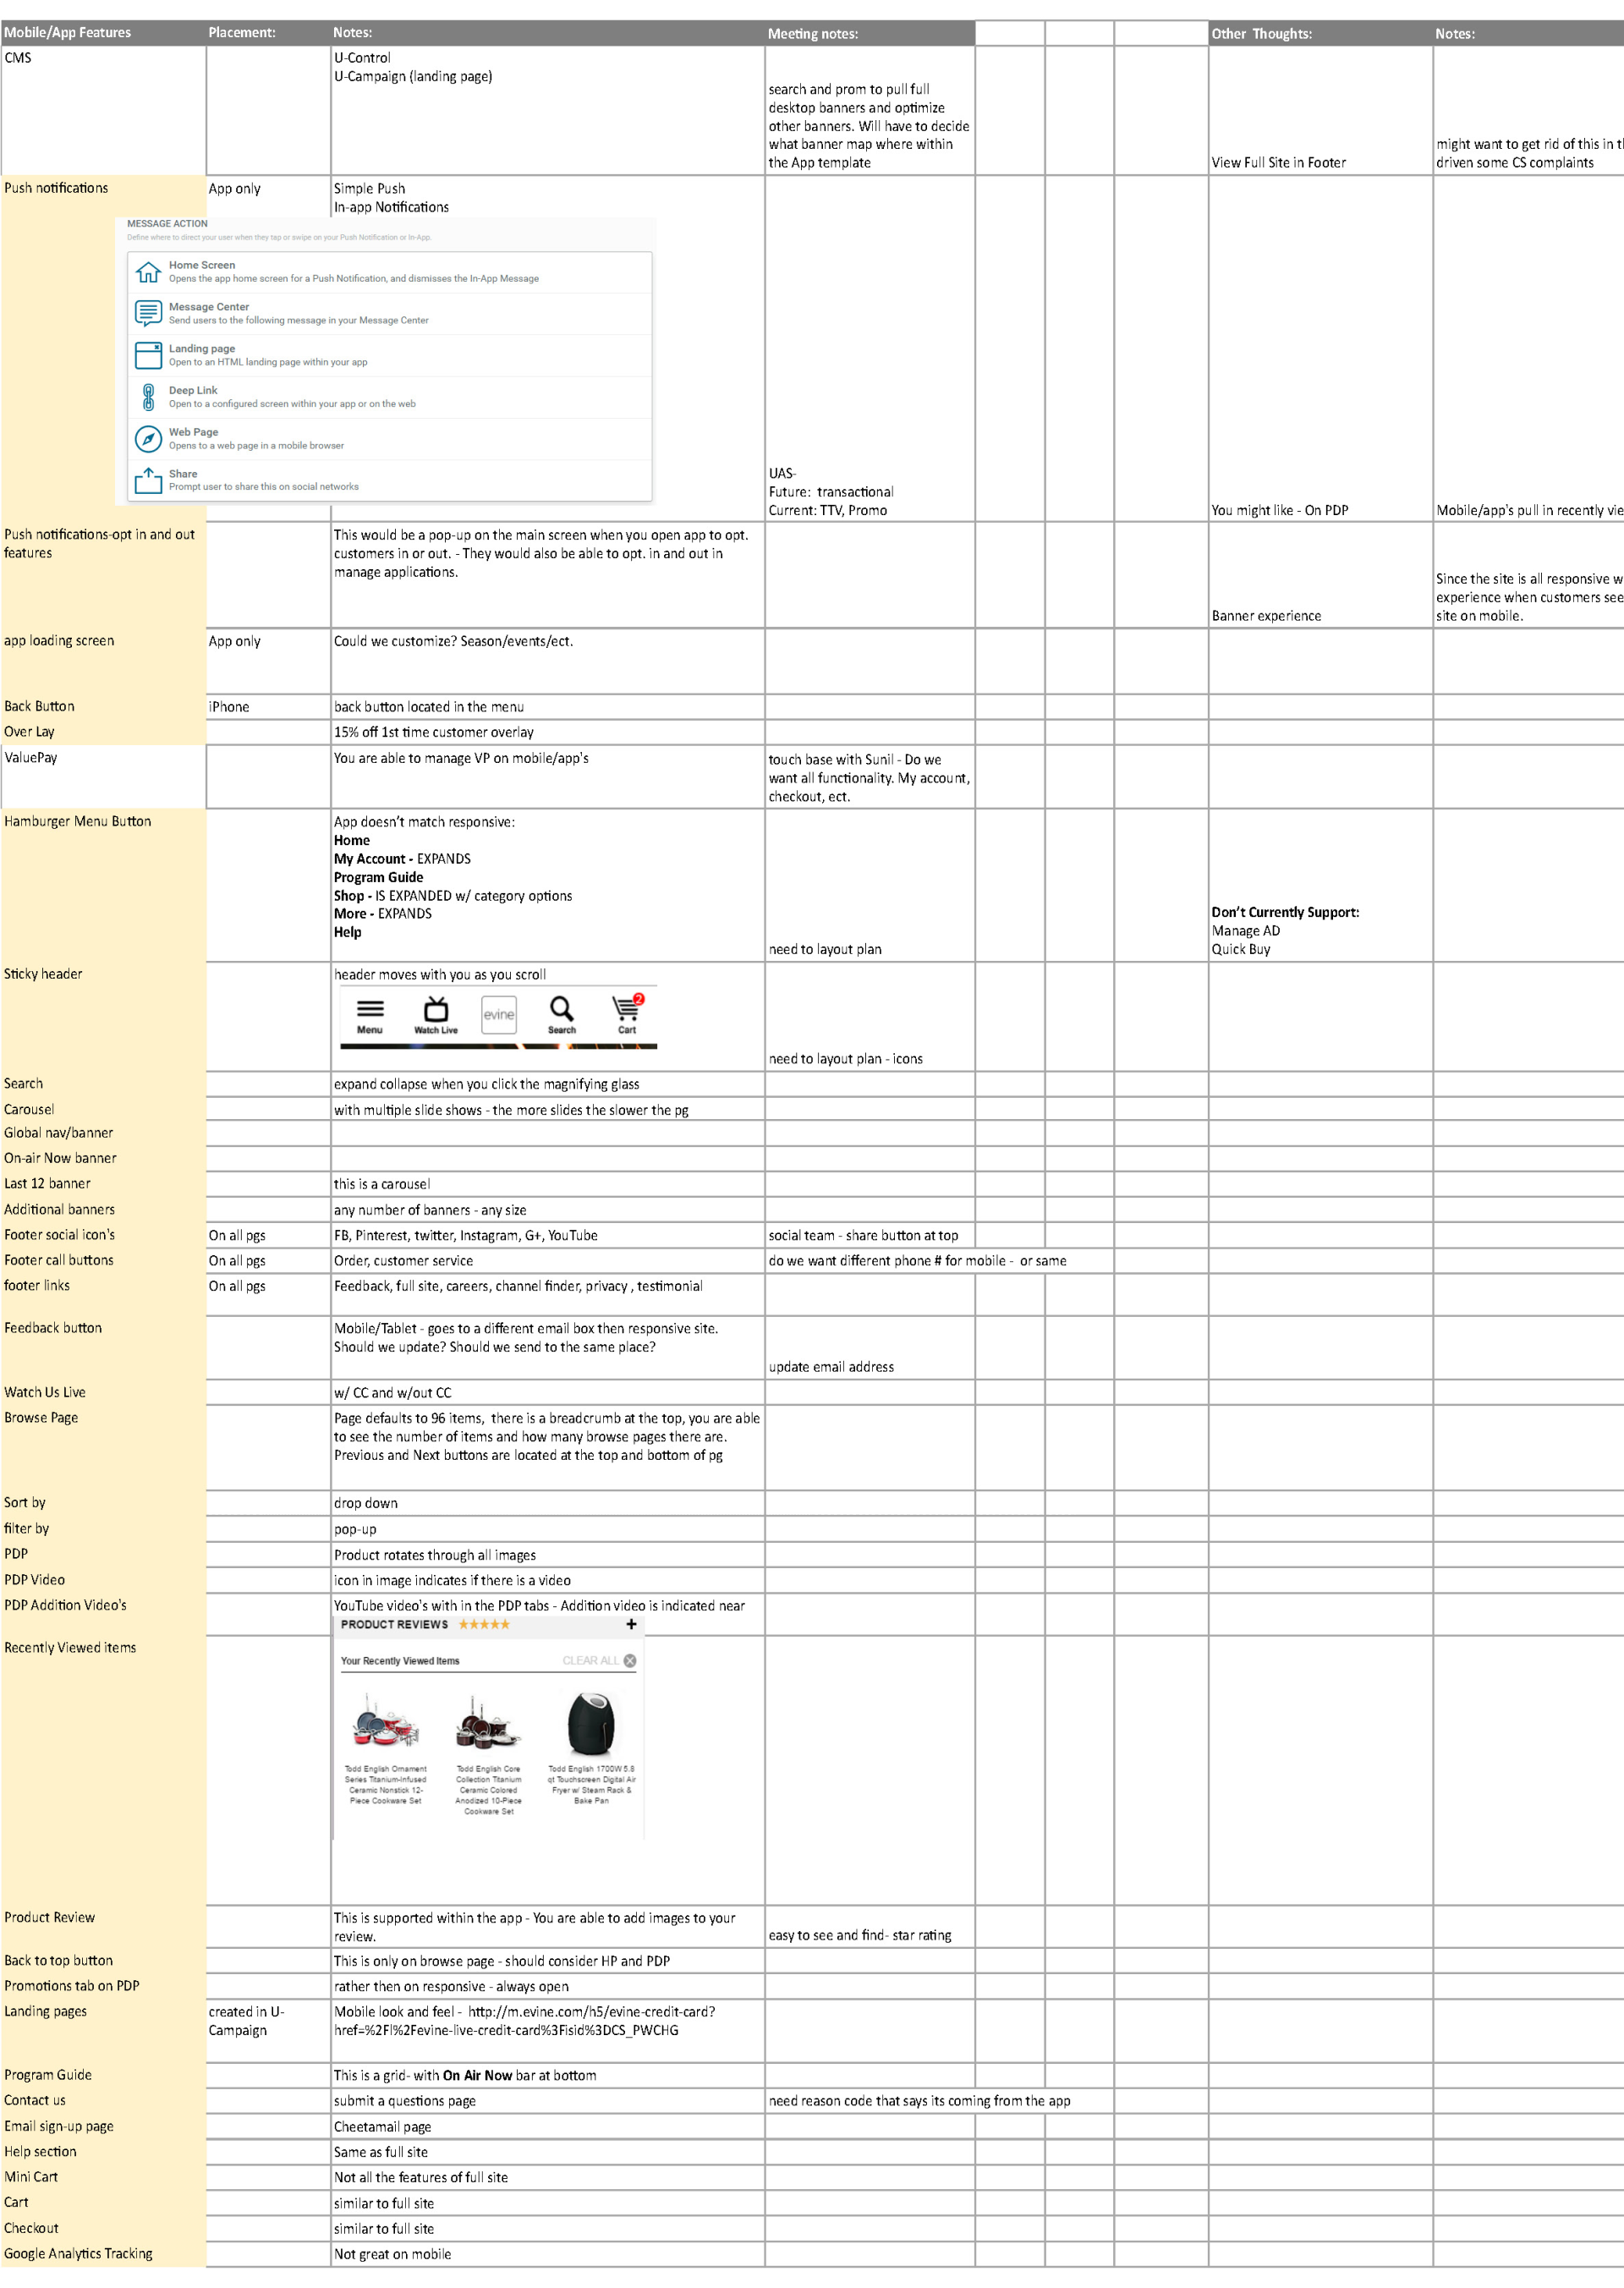Select the Home Screen icon in Message Action
1624x2288 pixels.
[x=148, y=272]
